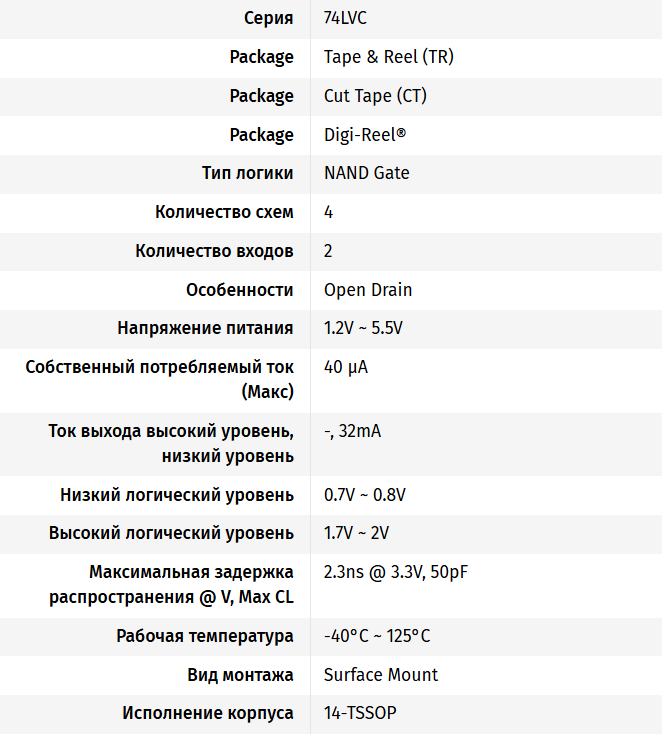This screenshot has height=734, width=662.
Task: Click the 14-TSSOP package case value
Action: [360, 713]
